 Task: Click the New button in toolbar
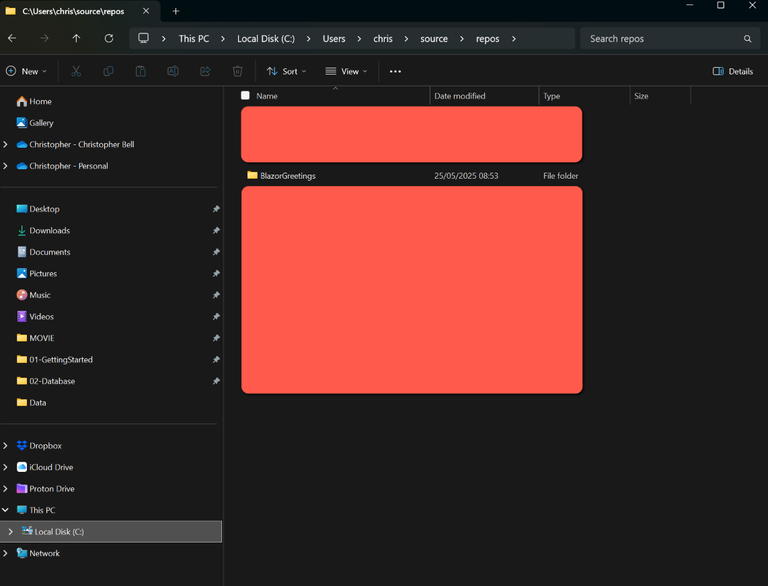pos(26,71)
